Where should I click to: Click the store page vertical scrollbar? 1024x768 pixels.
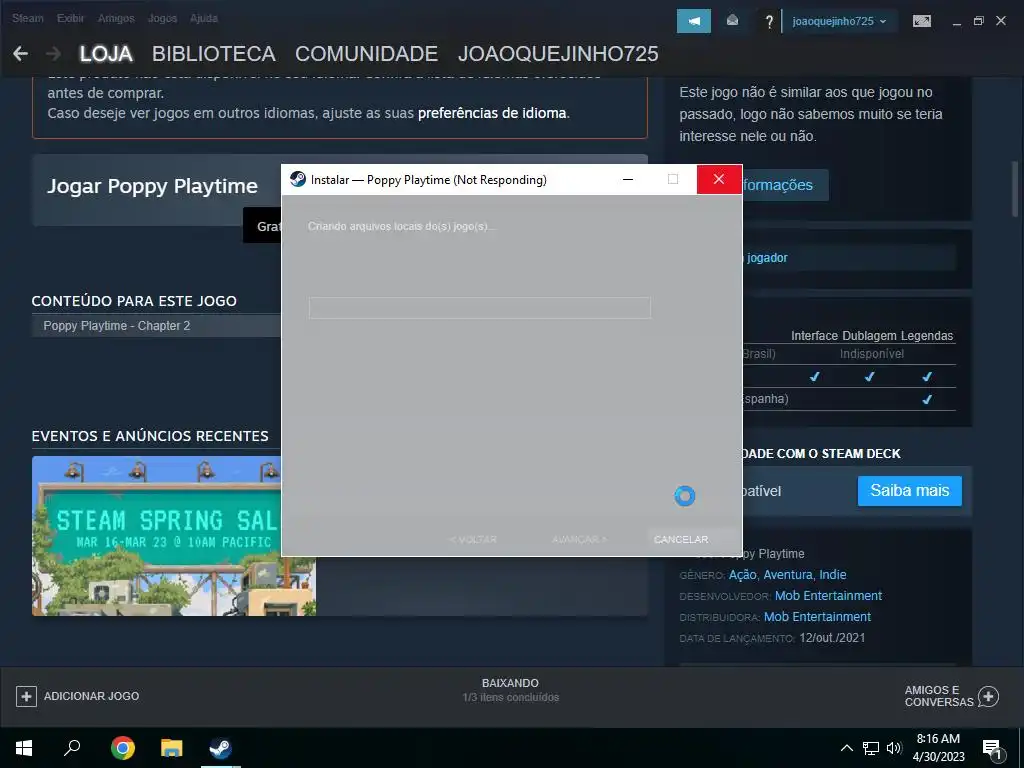1015,189
